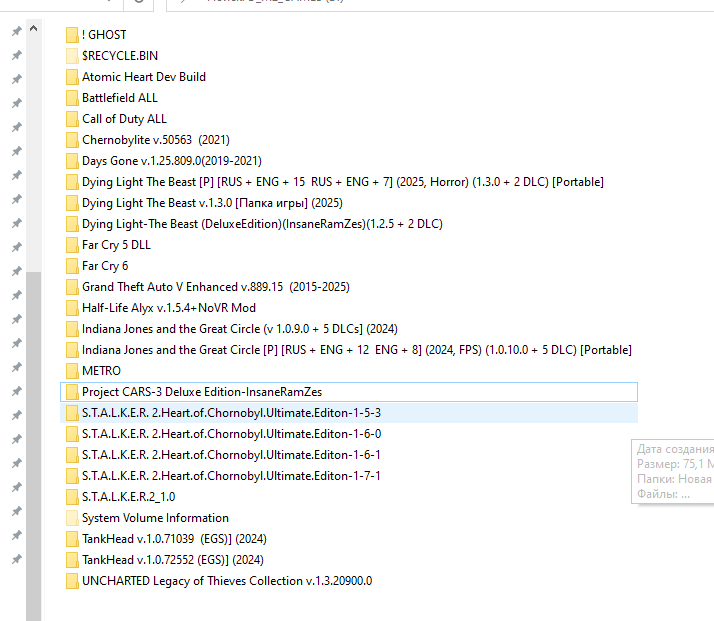Viewport: 714px width, 621px height.
Task: Select TankHead v.1.0.72552 folder icon
Action: [x=72, y=560]
